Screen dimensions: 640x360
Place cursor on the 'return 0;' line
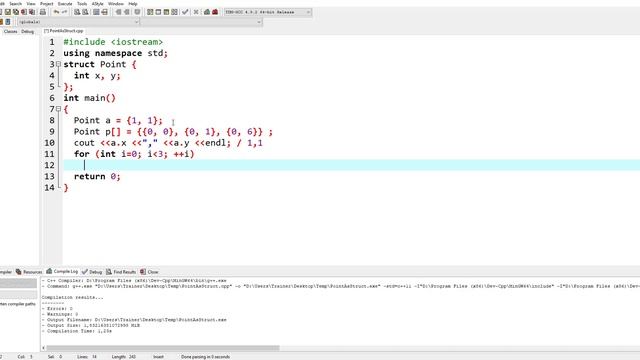[x=97, y=176]
